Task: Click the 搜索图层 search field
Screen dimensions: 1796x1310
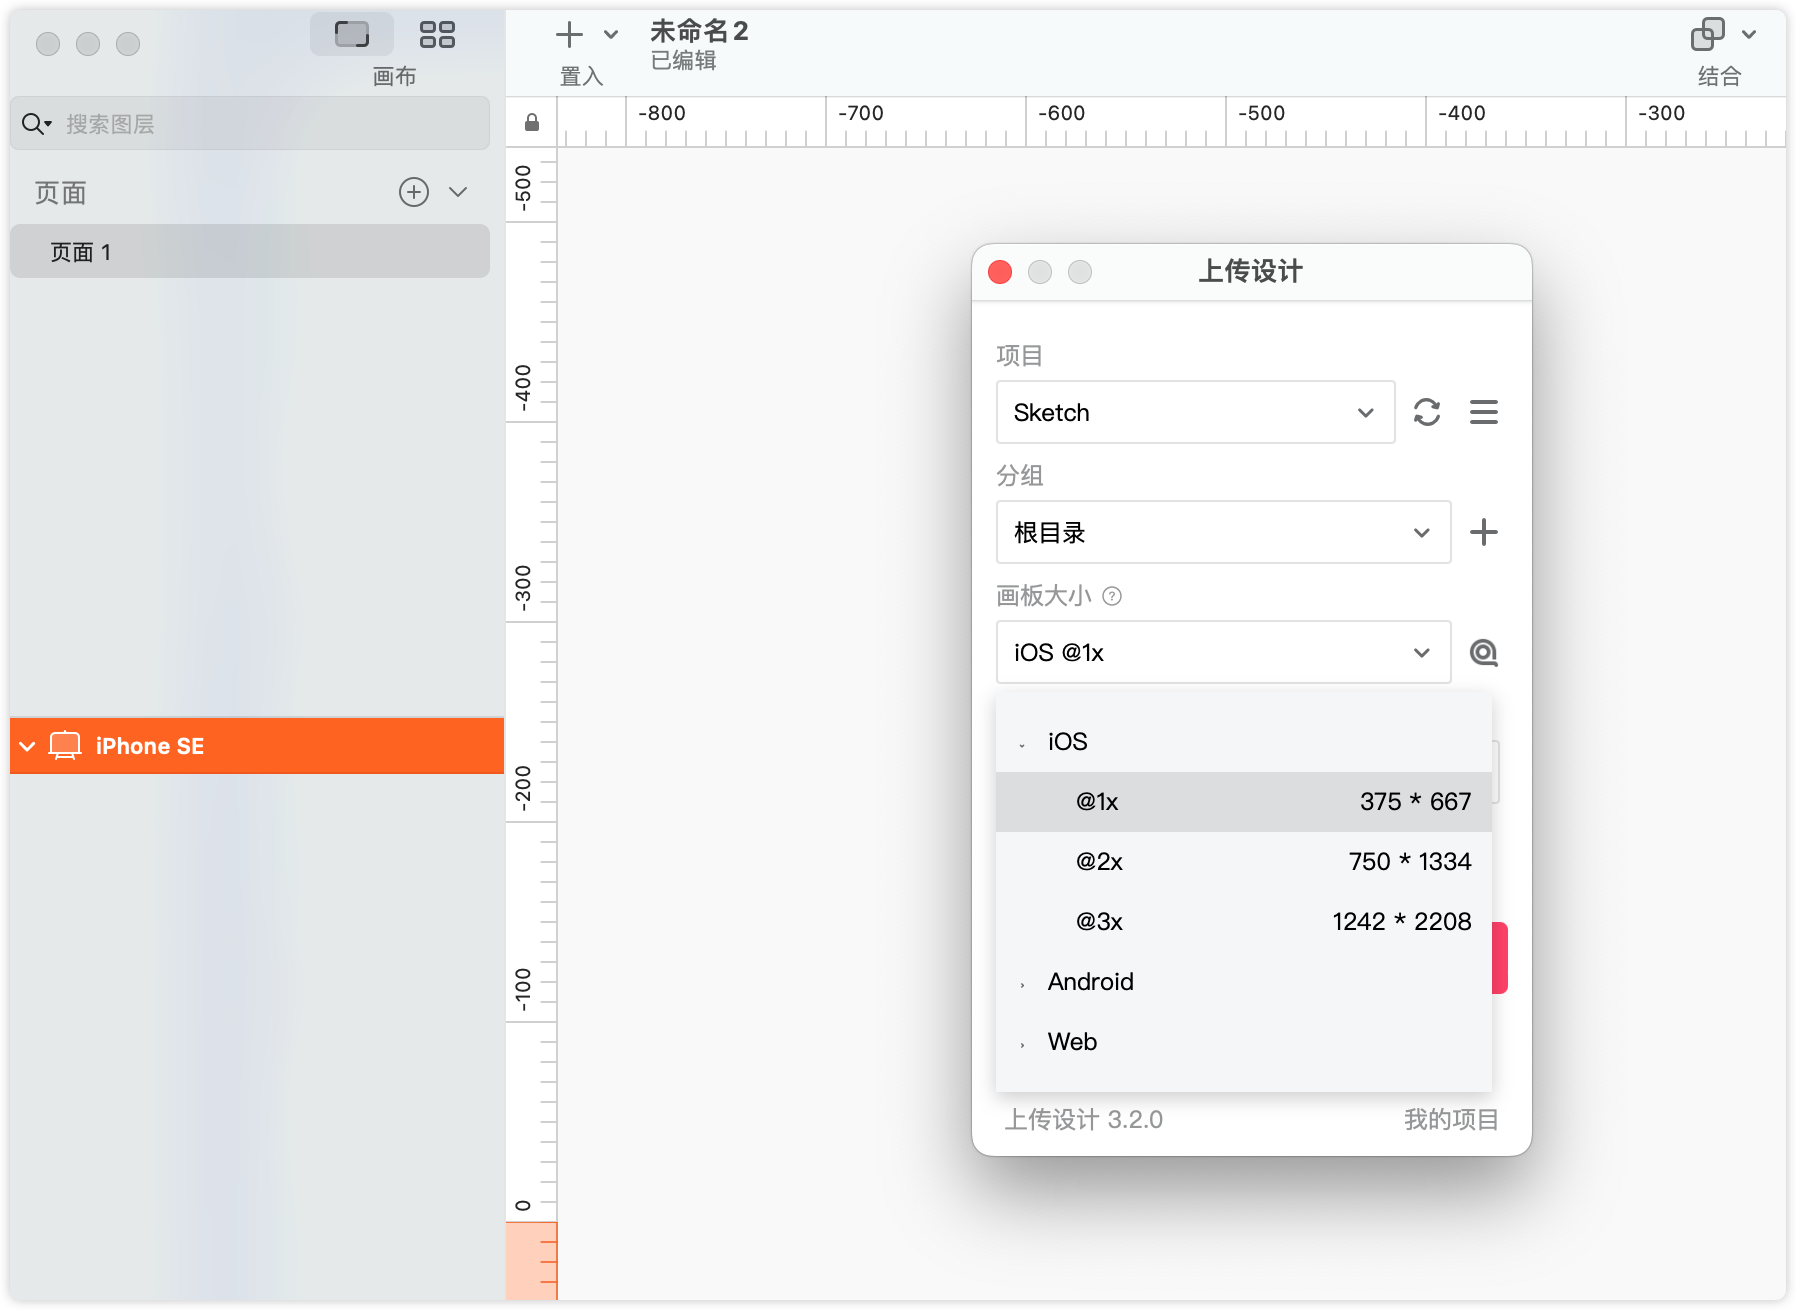Action: (x=260, y=124)
